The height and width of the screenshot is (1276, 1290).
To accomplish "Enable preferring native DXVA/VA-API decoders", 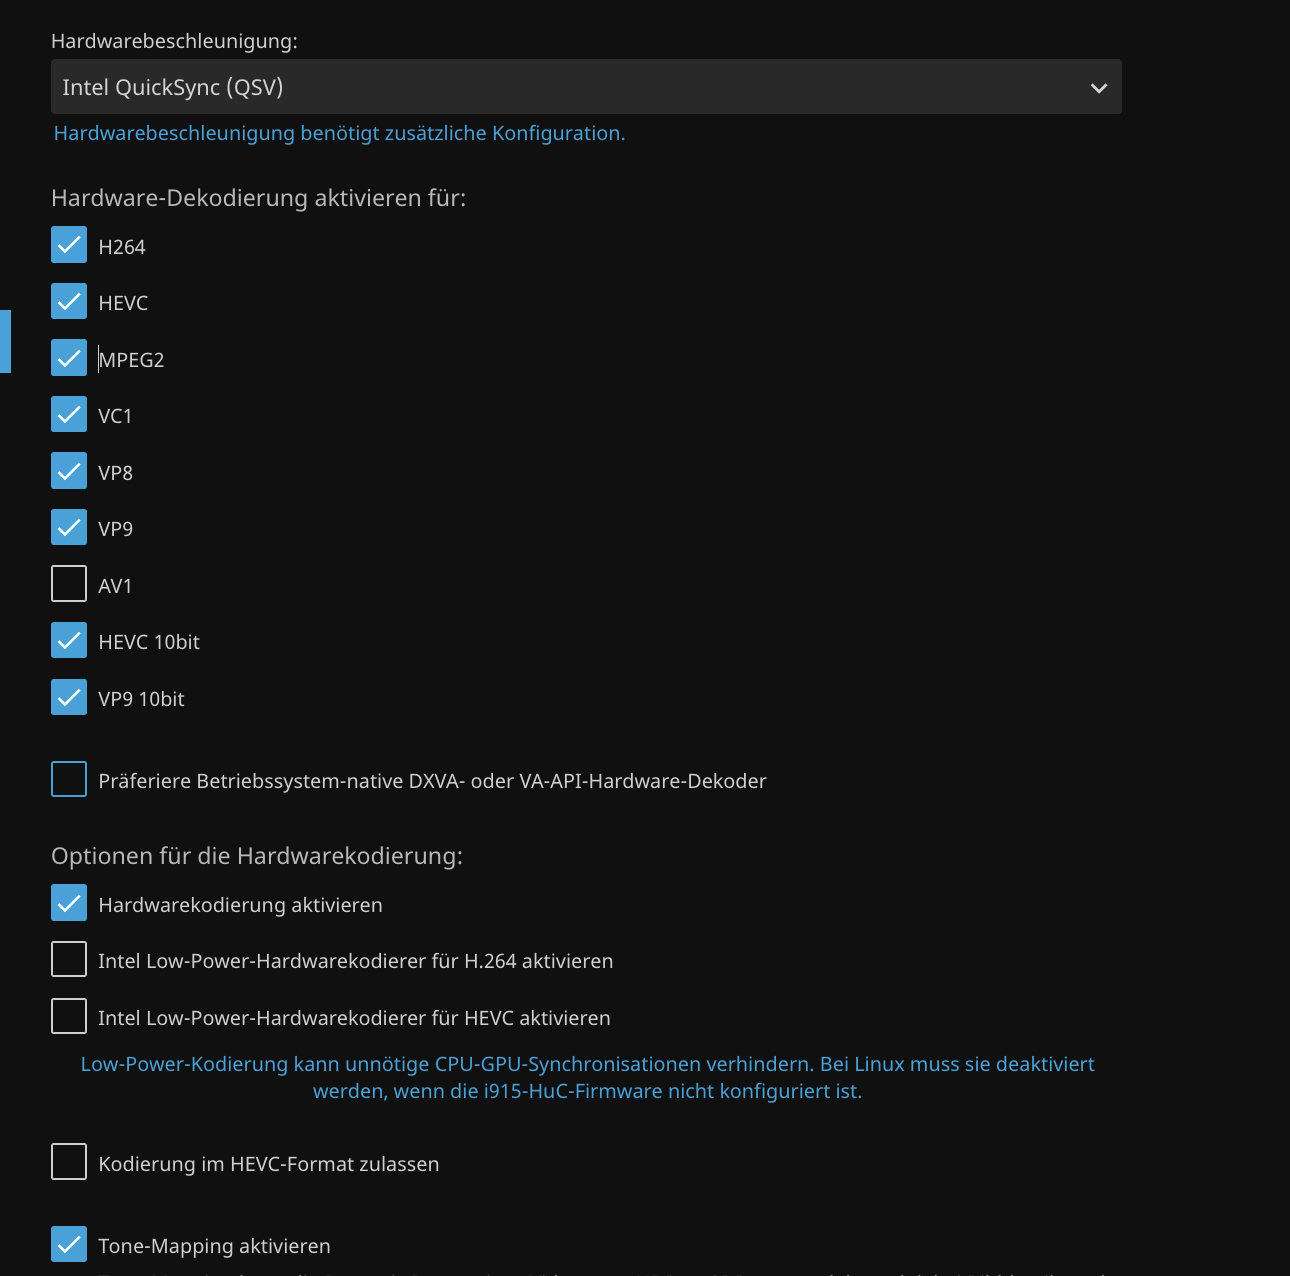I will (69, 780).
